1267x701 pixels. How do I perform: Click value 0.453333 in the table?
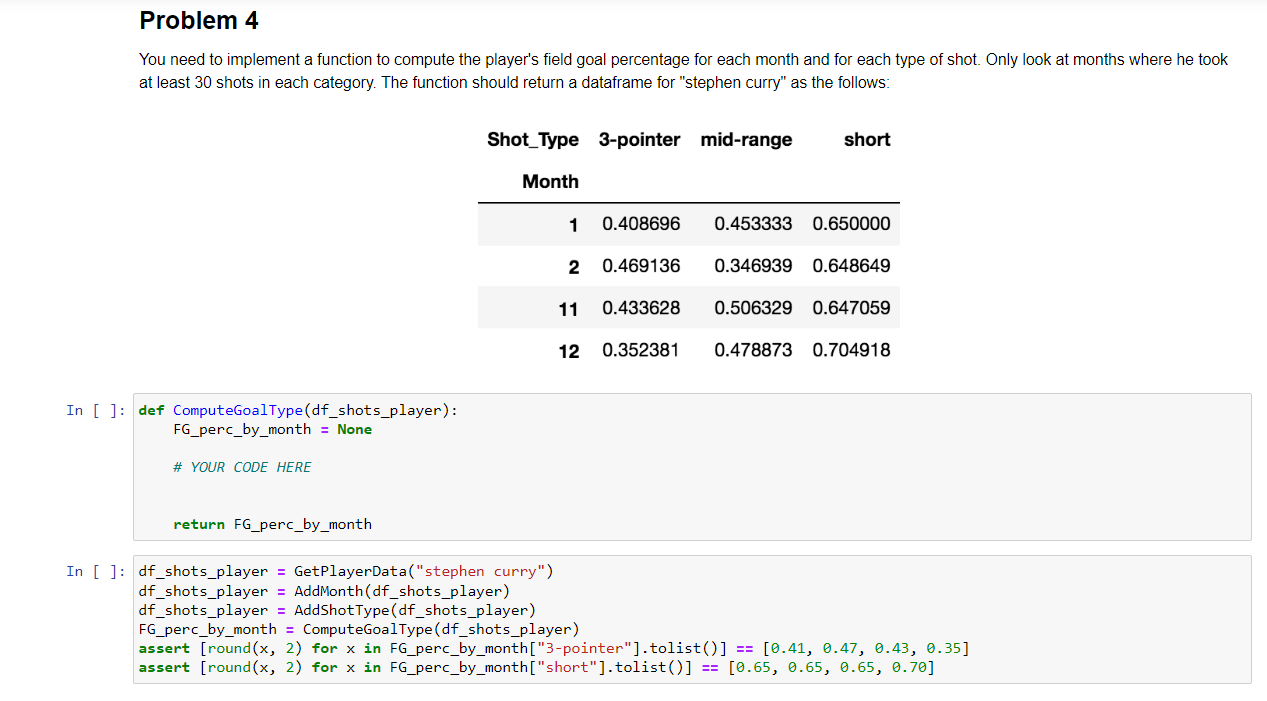click(753, 224)
